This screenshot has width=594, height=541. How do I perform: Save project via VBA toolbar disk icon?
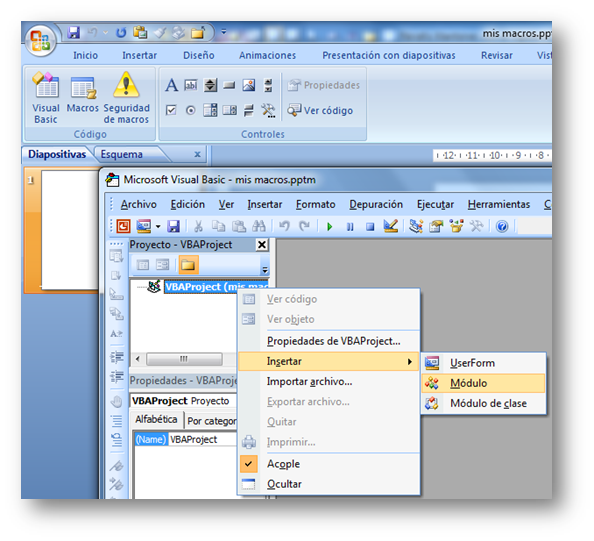pos(174,226)
